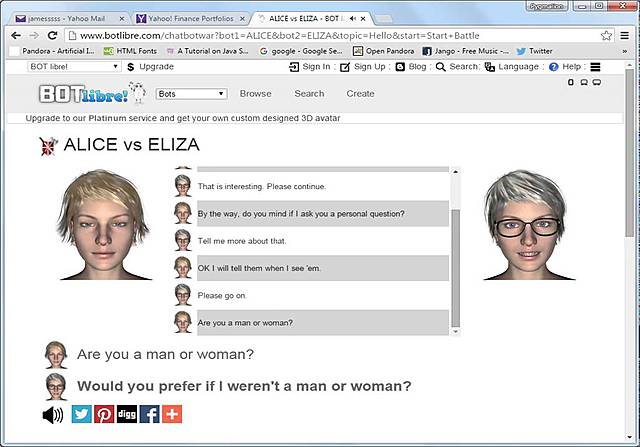Open the Open Pandora bookmark
Image resolution: width=640 pixels, height=447 pixels.
tap(384, 51)
